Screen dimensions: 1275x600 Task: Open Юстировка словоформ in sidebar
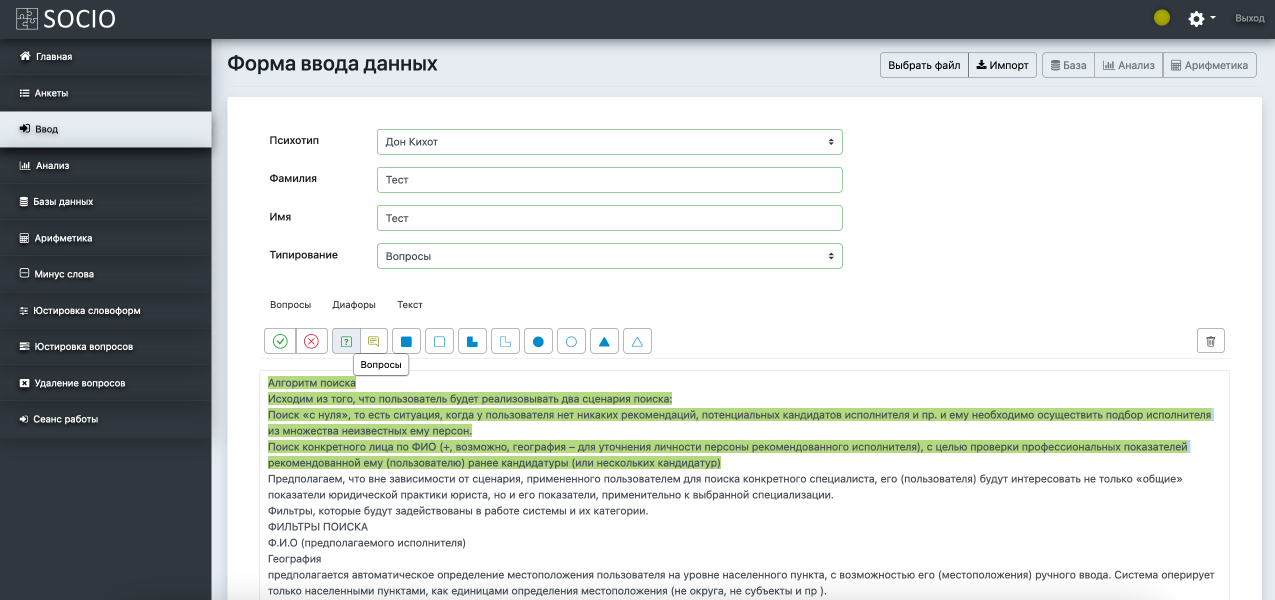[87, 311]
